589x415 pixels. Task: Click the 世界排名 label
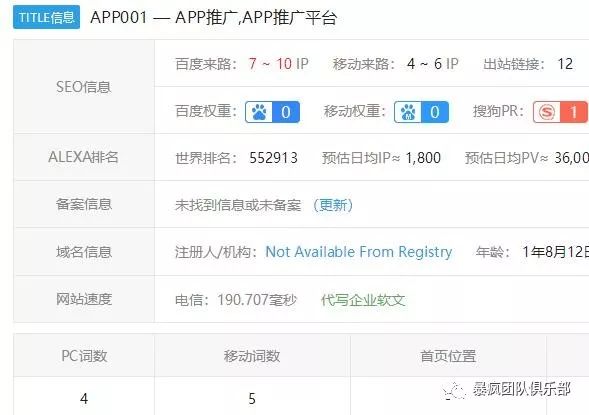pos(206,158)
